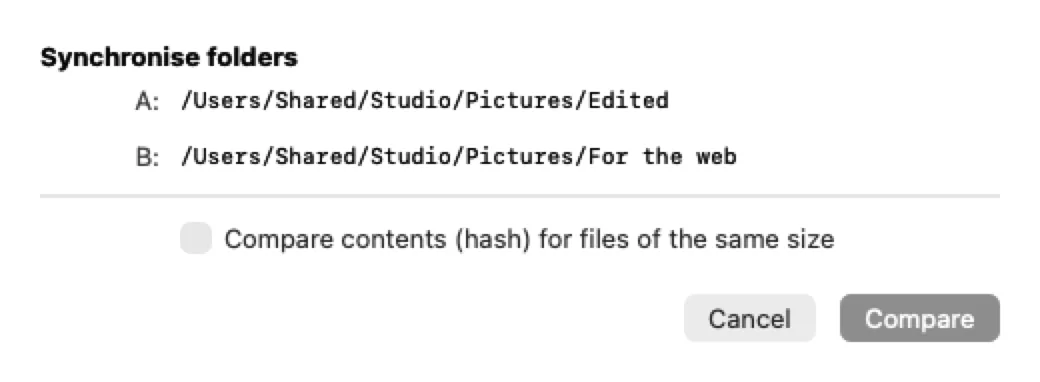Image resolution: width=1040 pixels, height=382 pixels.
Task: Click the Synchronise folders heading
Action: coord(169,57)
